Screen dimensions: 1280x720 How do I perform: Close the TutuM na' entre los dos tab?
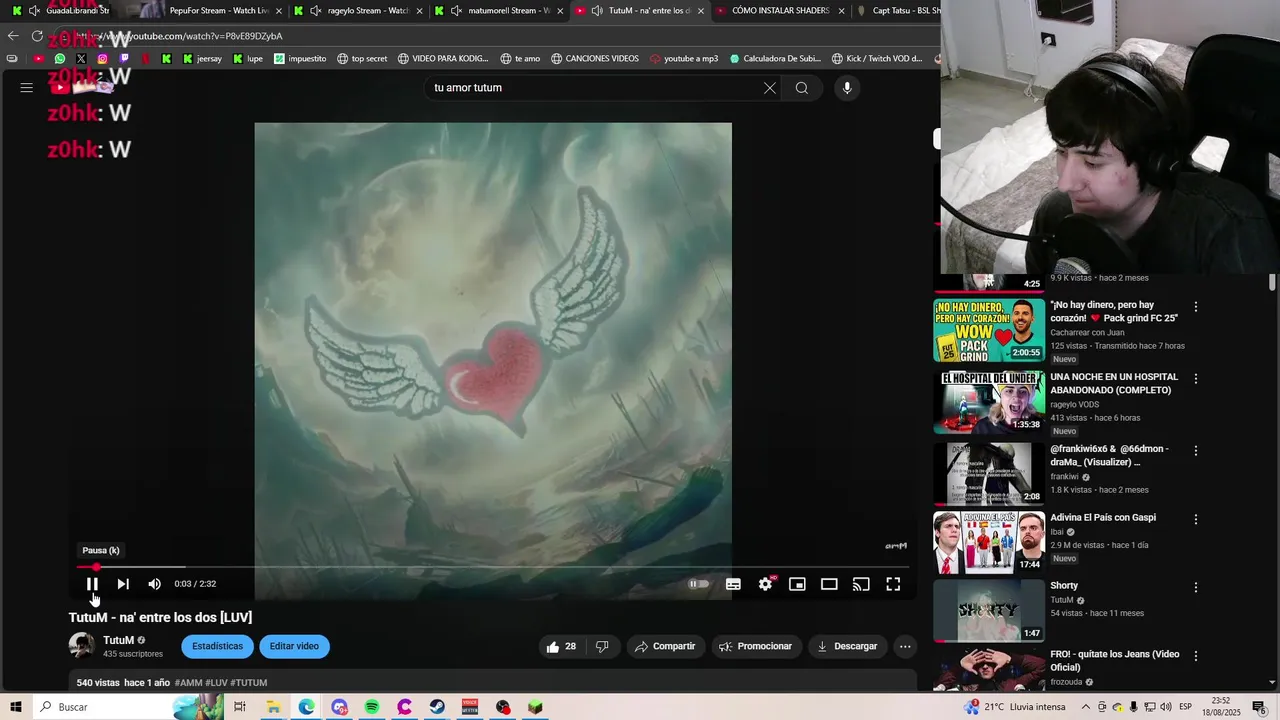700,11
